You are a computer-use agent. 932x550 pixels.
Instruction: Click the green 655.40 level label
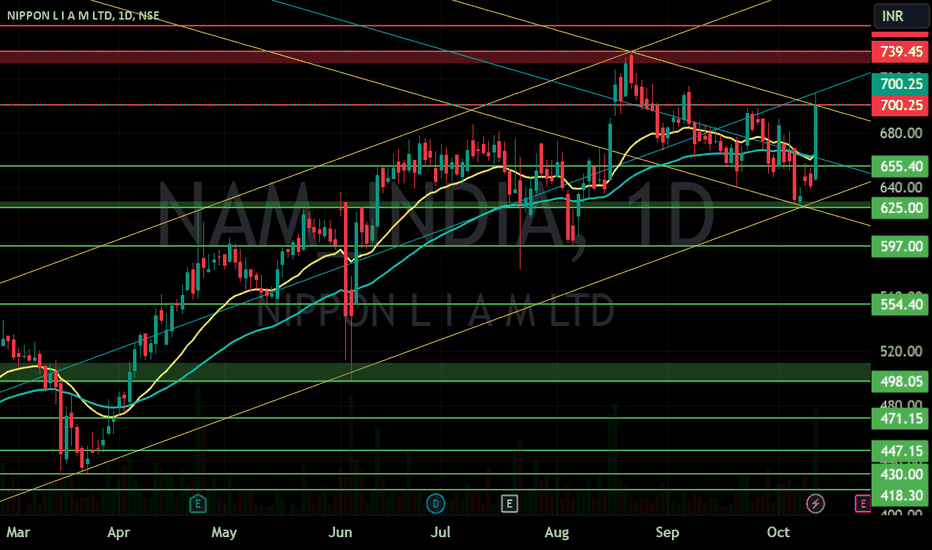(x=900, y=166)
